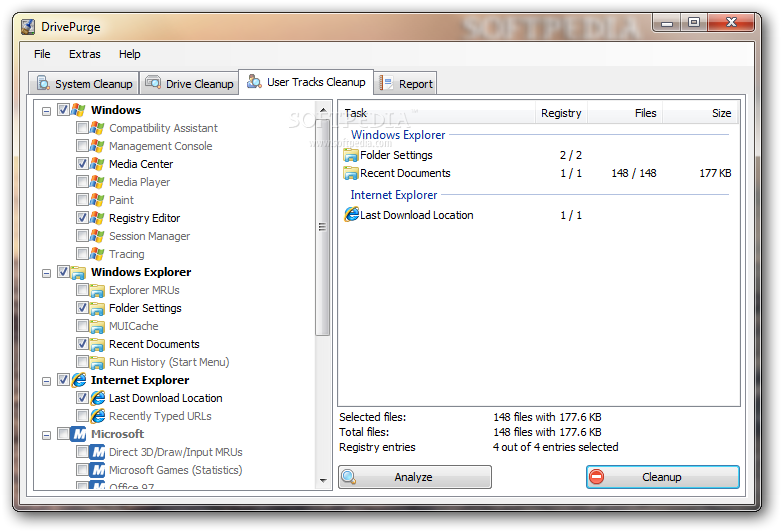Check the Microsoft group checkbox
Viewport: 782px width, 532px height.
pos(63,433)
